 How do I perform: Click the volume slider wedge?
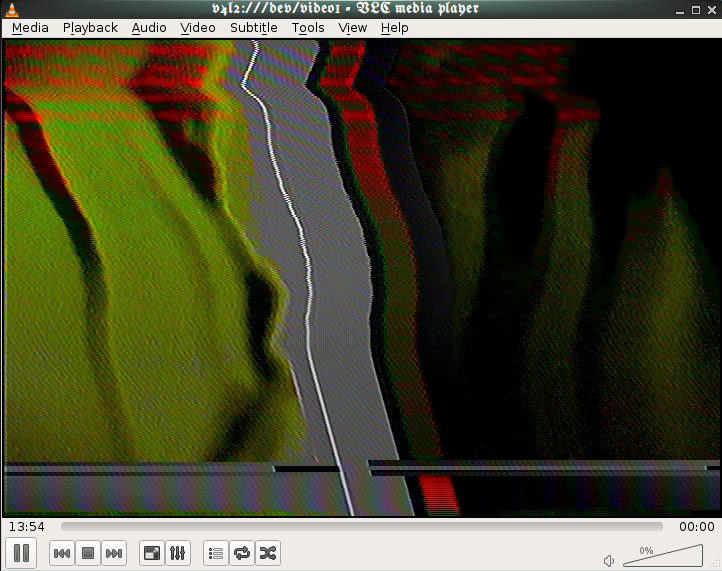tap(667, 556)
